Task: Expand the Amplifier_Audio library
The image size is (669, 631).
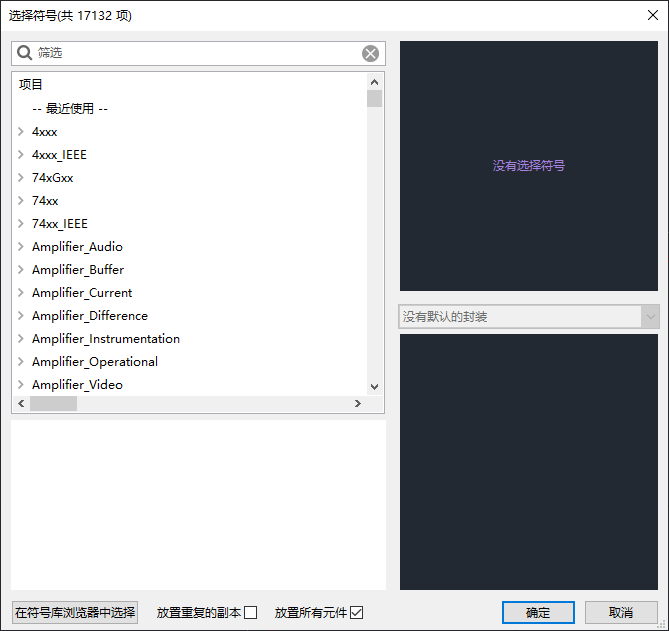Action: click(x=20, y=247)
